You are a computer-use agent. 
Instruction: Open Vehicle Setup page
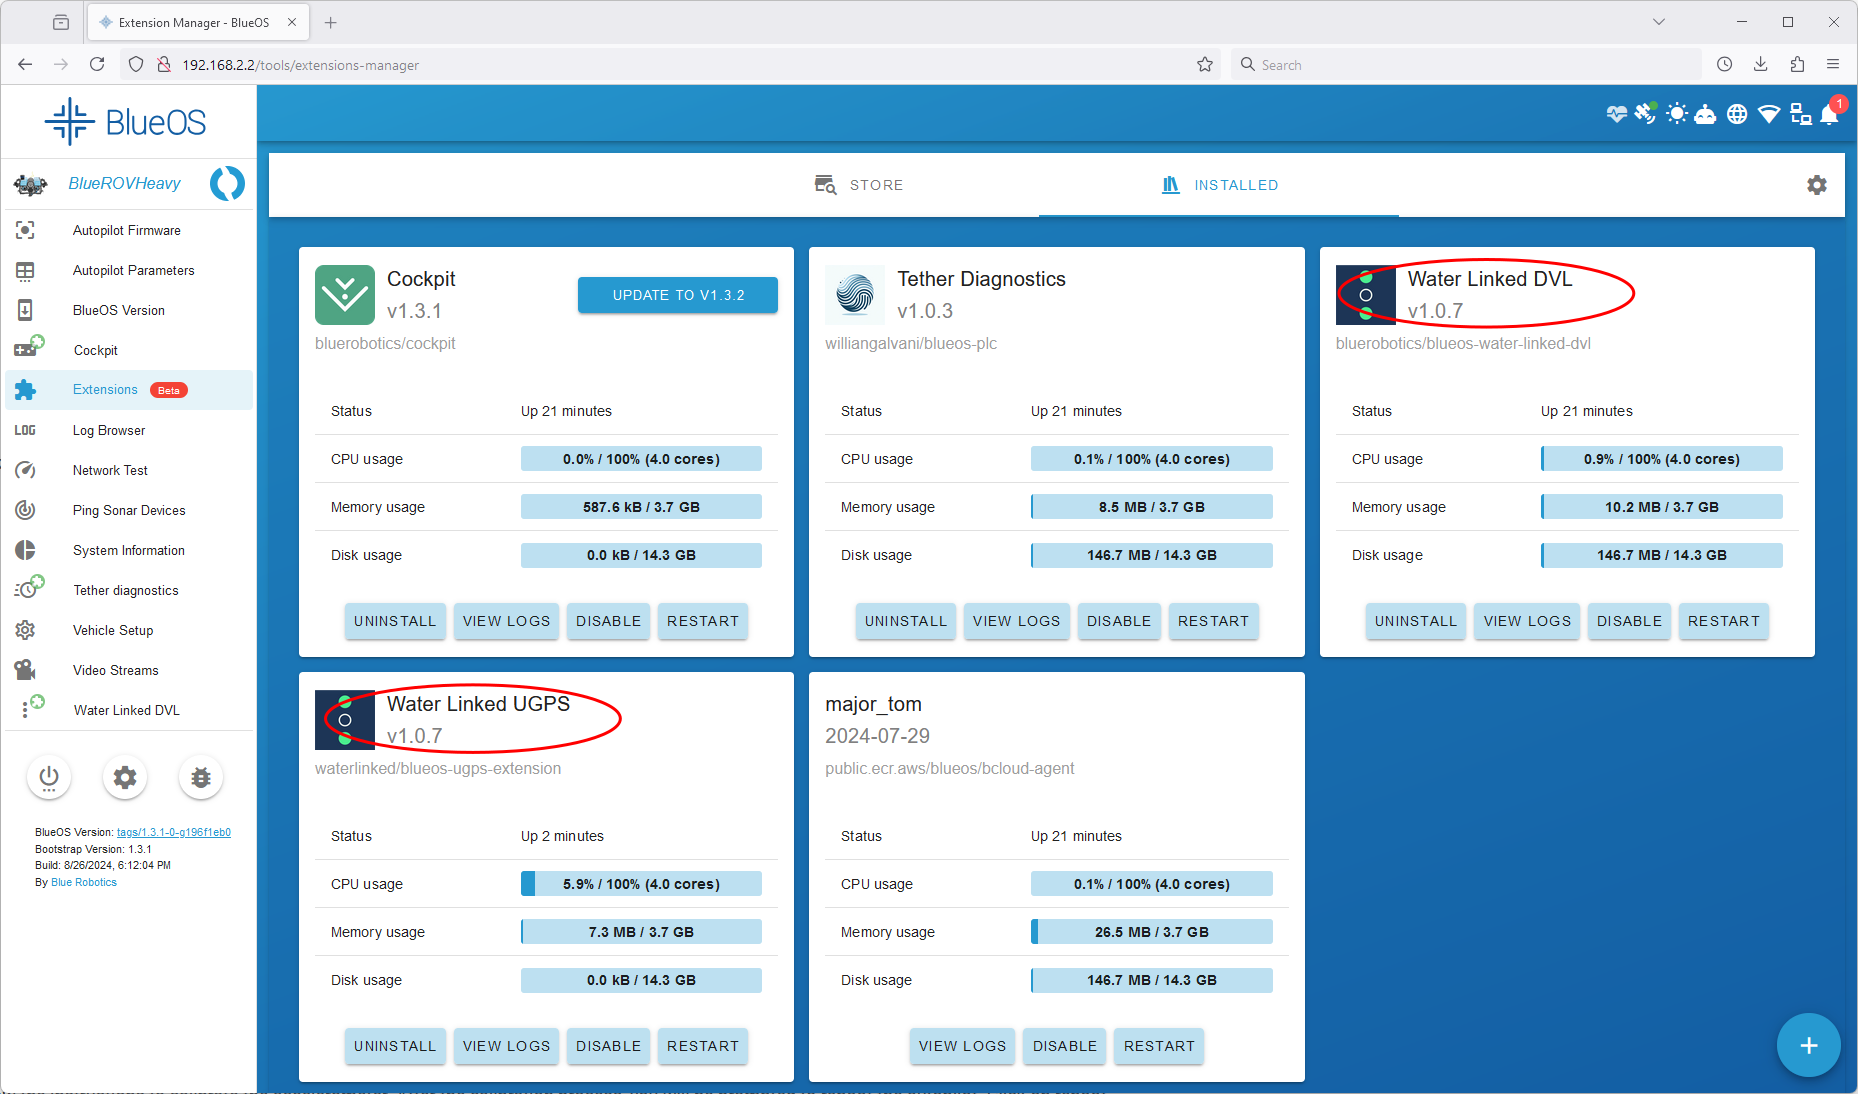click(129, 630)
